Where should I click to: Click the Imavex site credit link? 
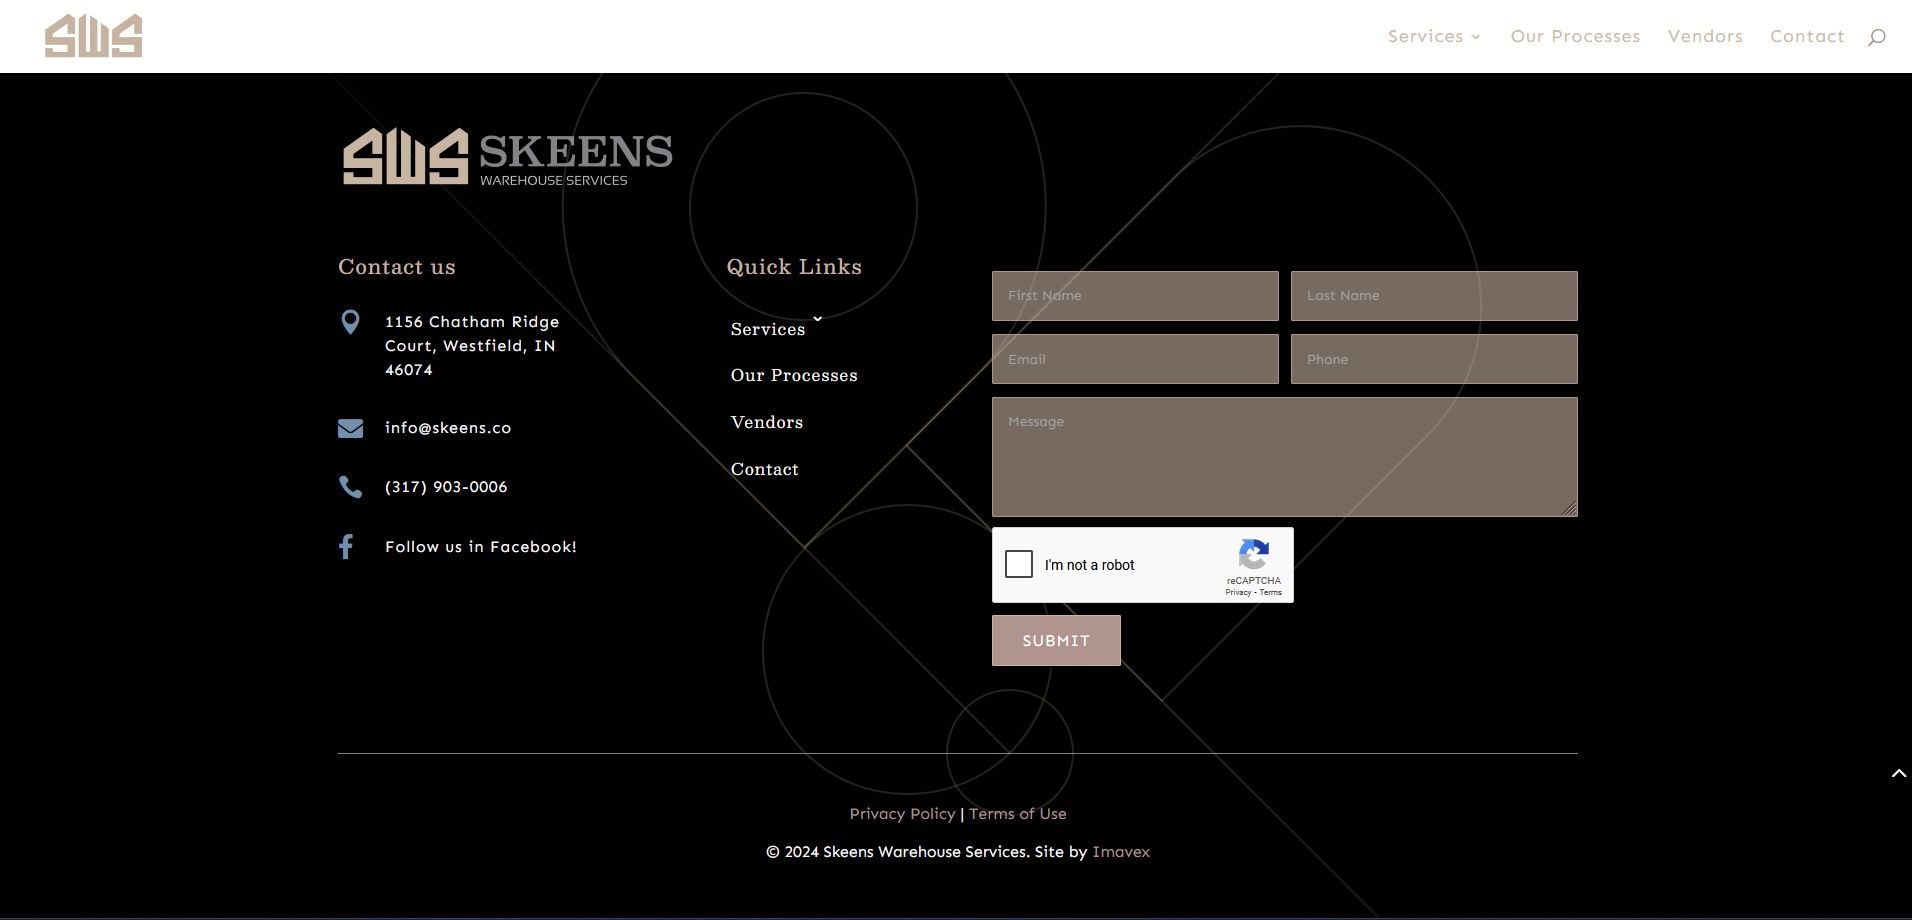click(x=1121, y=852)
